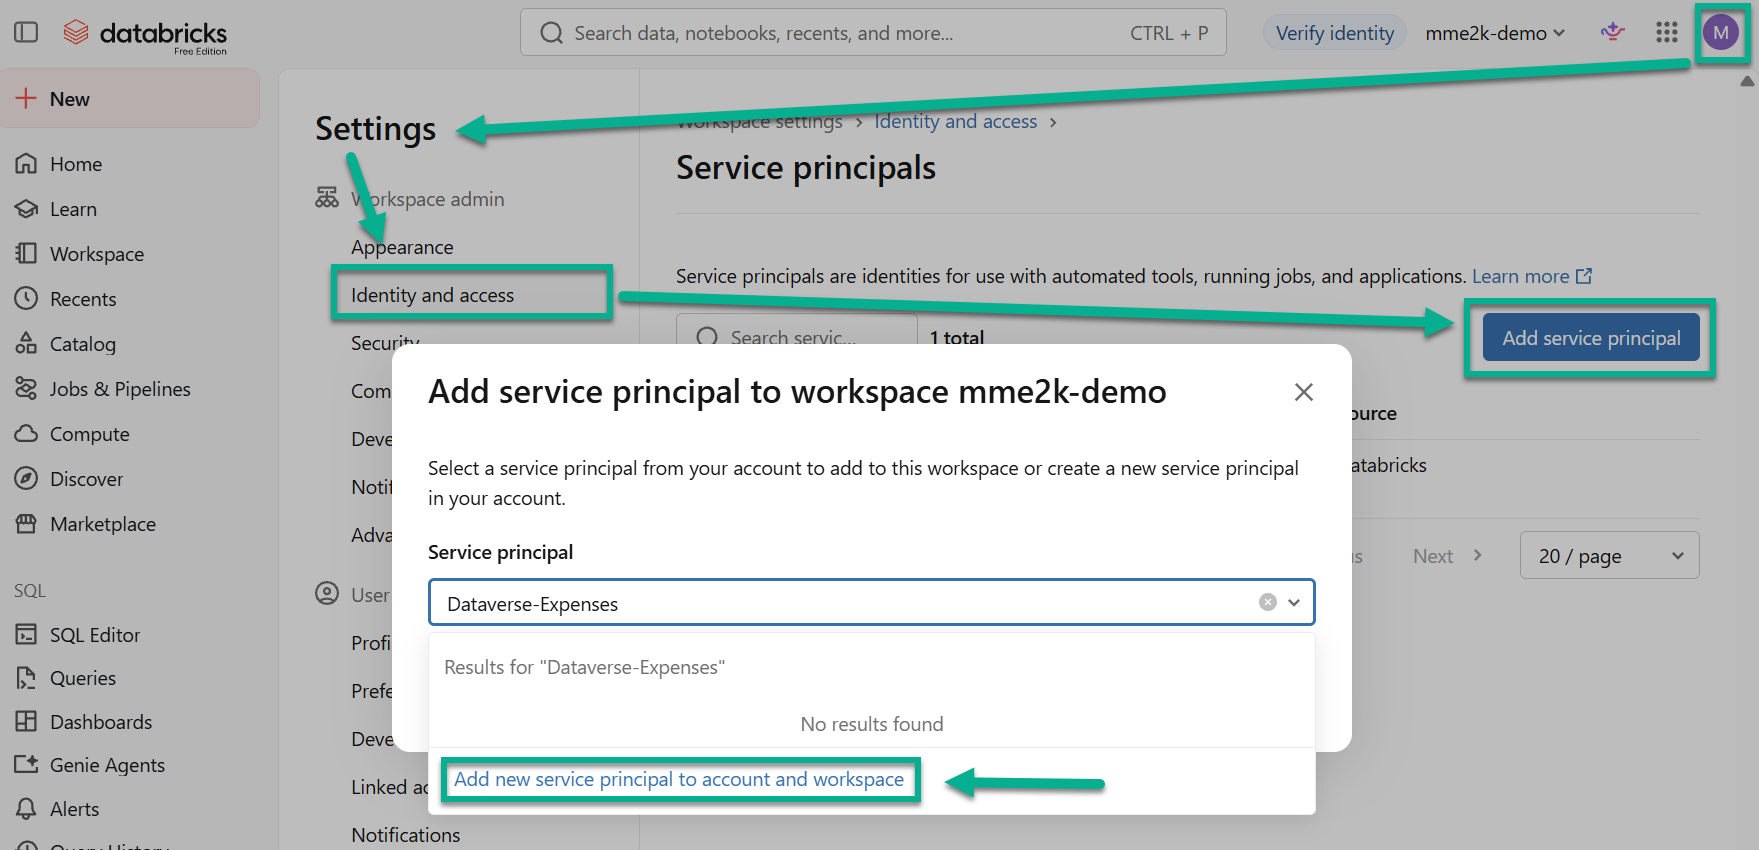Viewport: 1759px width, 850px height.
Task: Close the Add service principal dialog
Action: (x=1303, y=392)
